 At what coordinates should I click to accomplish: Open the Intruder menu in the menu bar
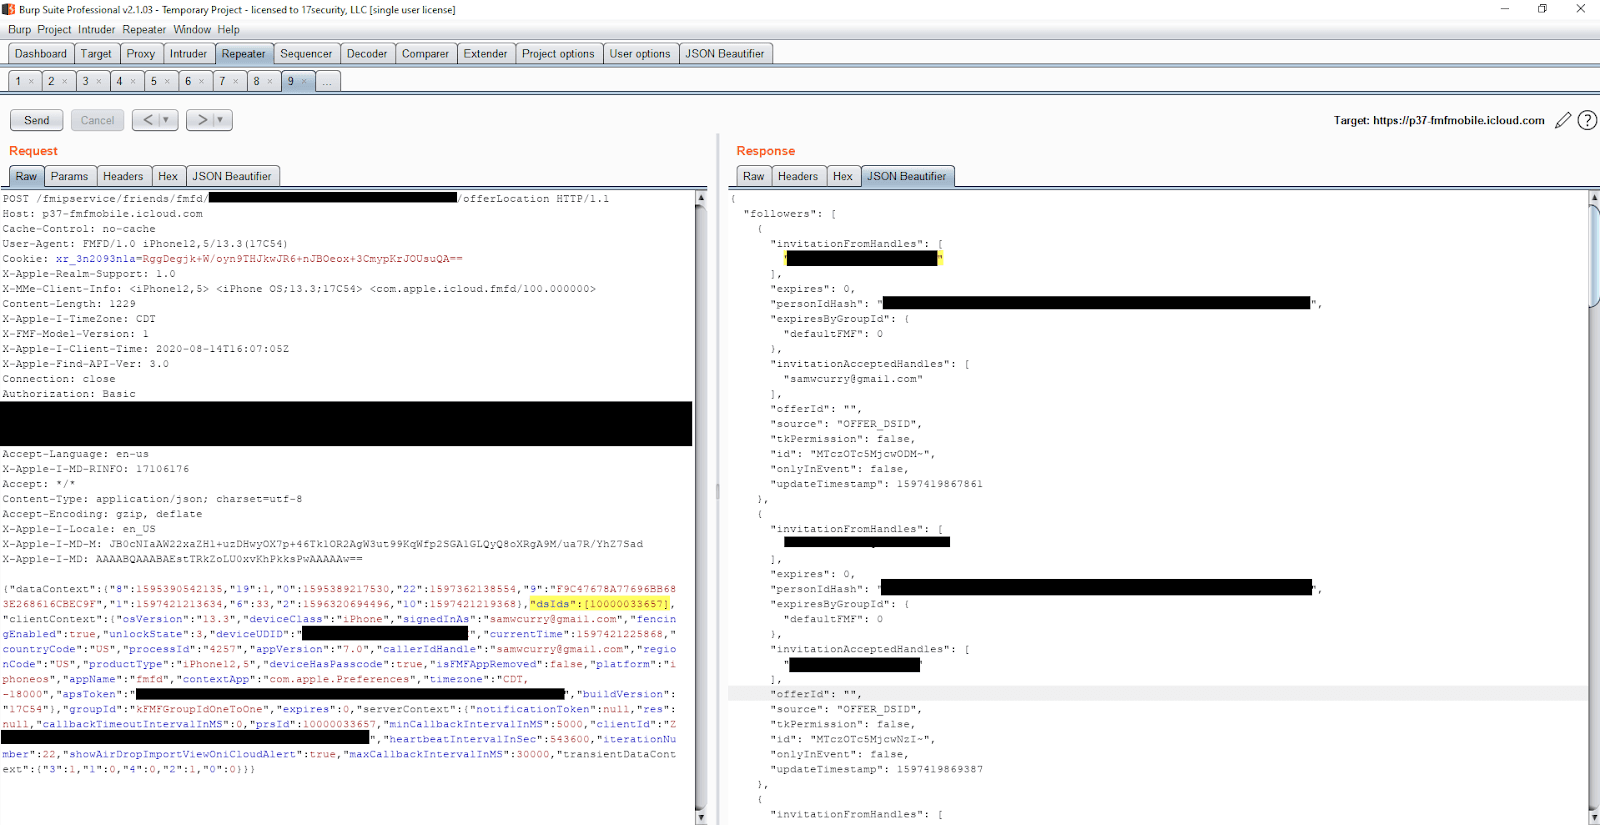click(97, 30)
